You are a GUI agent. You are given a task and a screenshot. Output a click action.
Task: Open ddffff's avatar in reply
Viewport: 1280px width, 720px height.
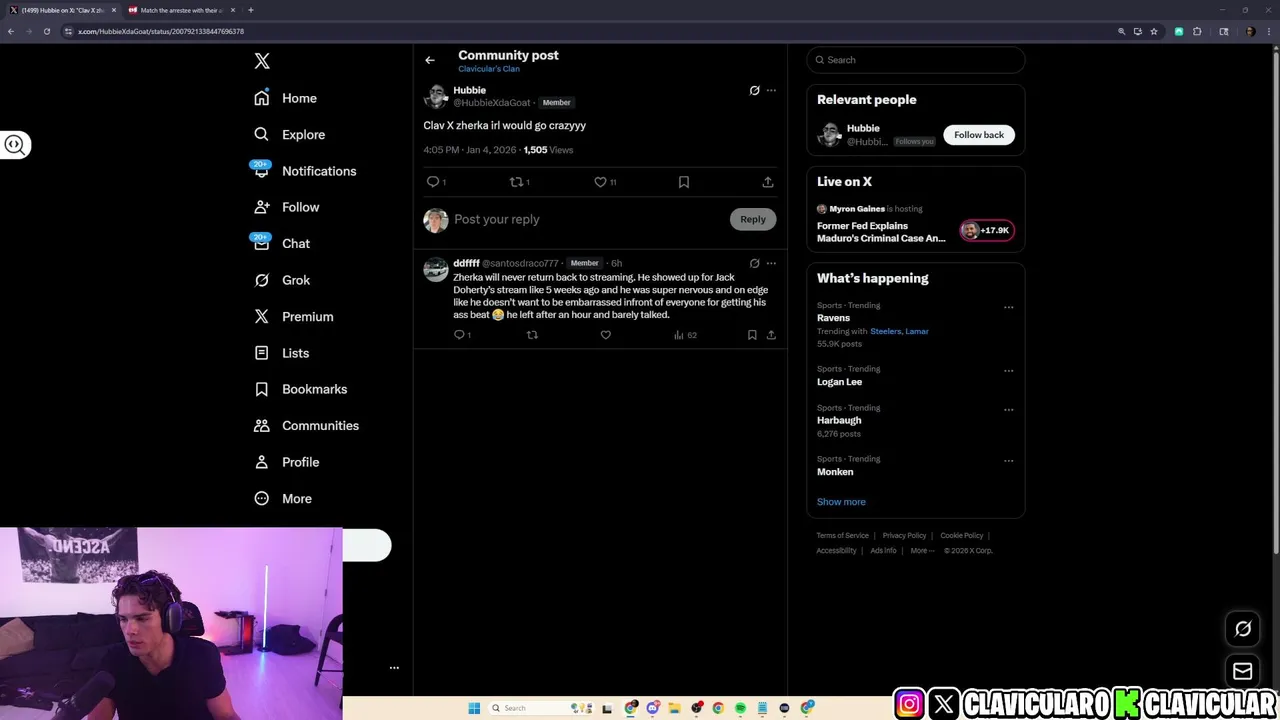point(436,270)
